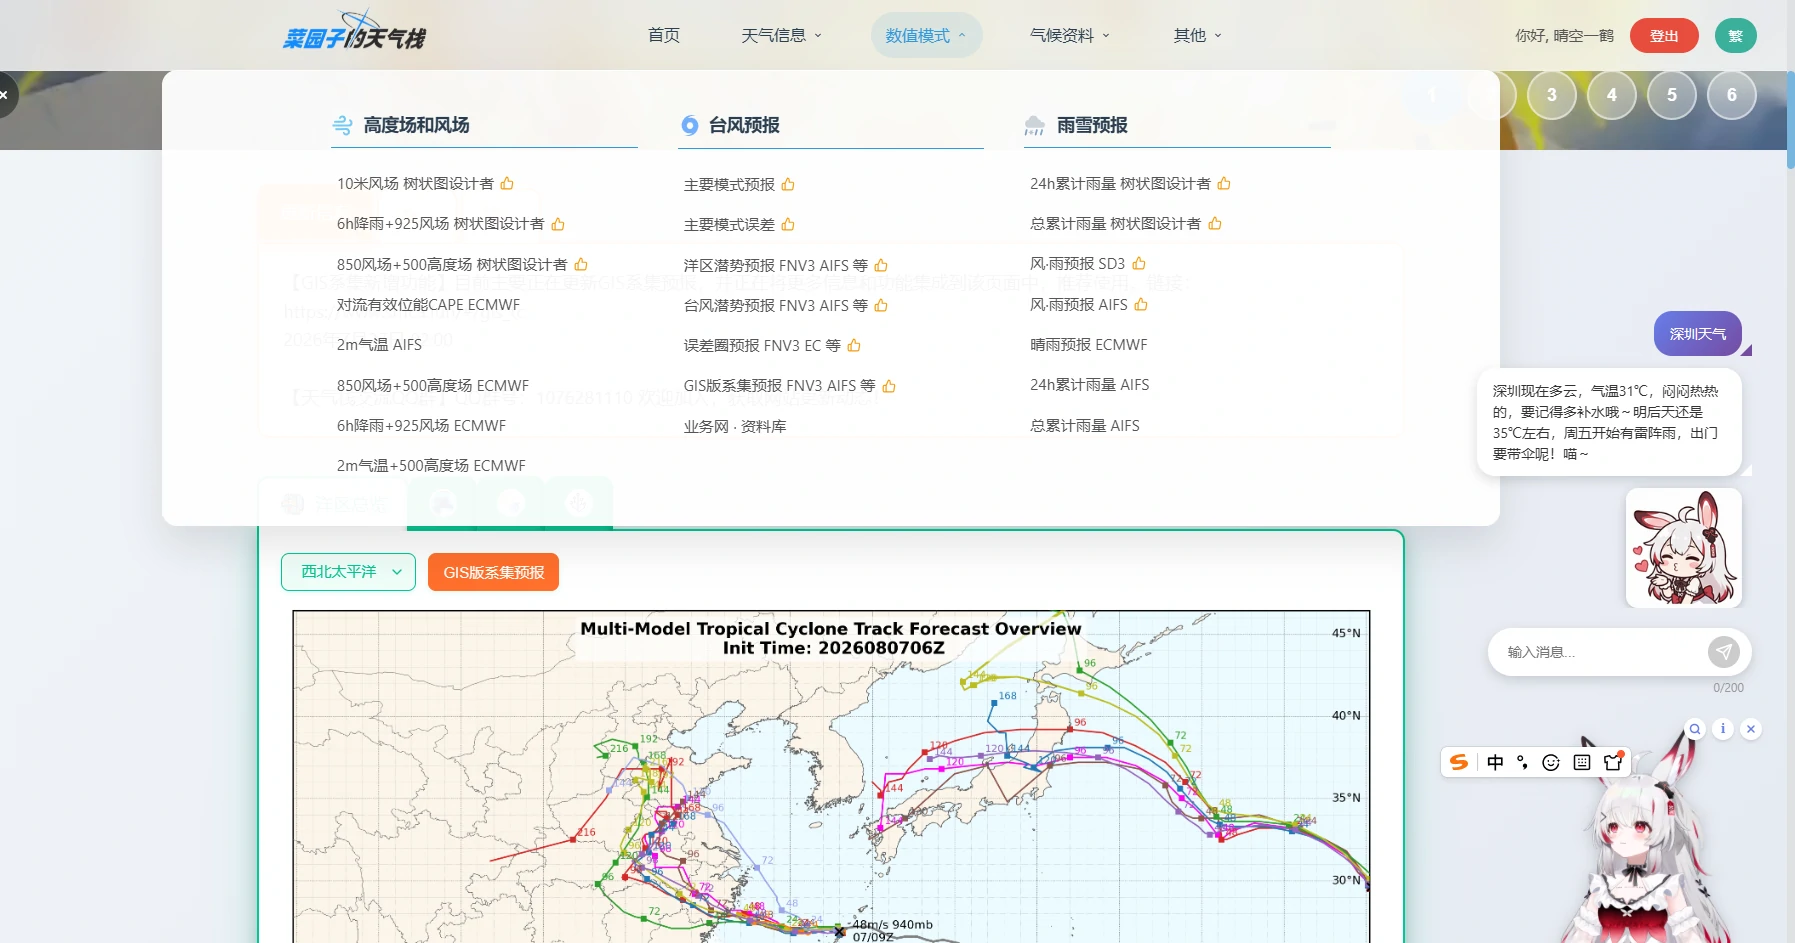Click the Sogou input method S logo
The height and width of the screenshot is (943, 1795).
point(1459,762)
